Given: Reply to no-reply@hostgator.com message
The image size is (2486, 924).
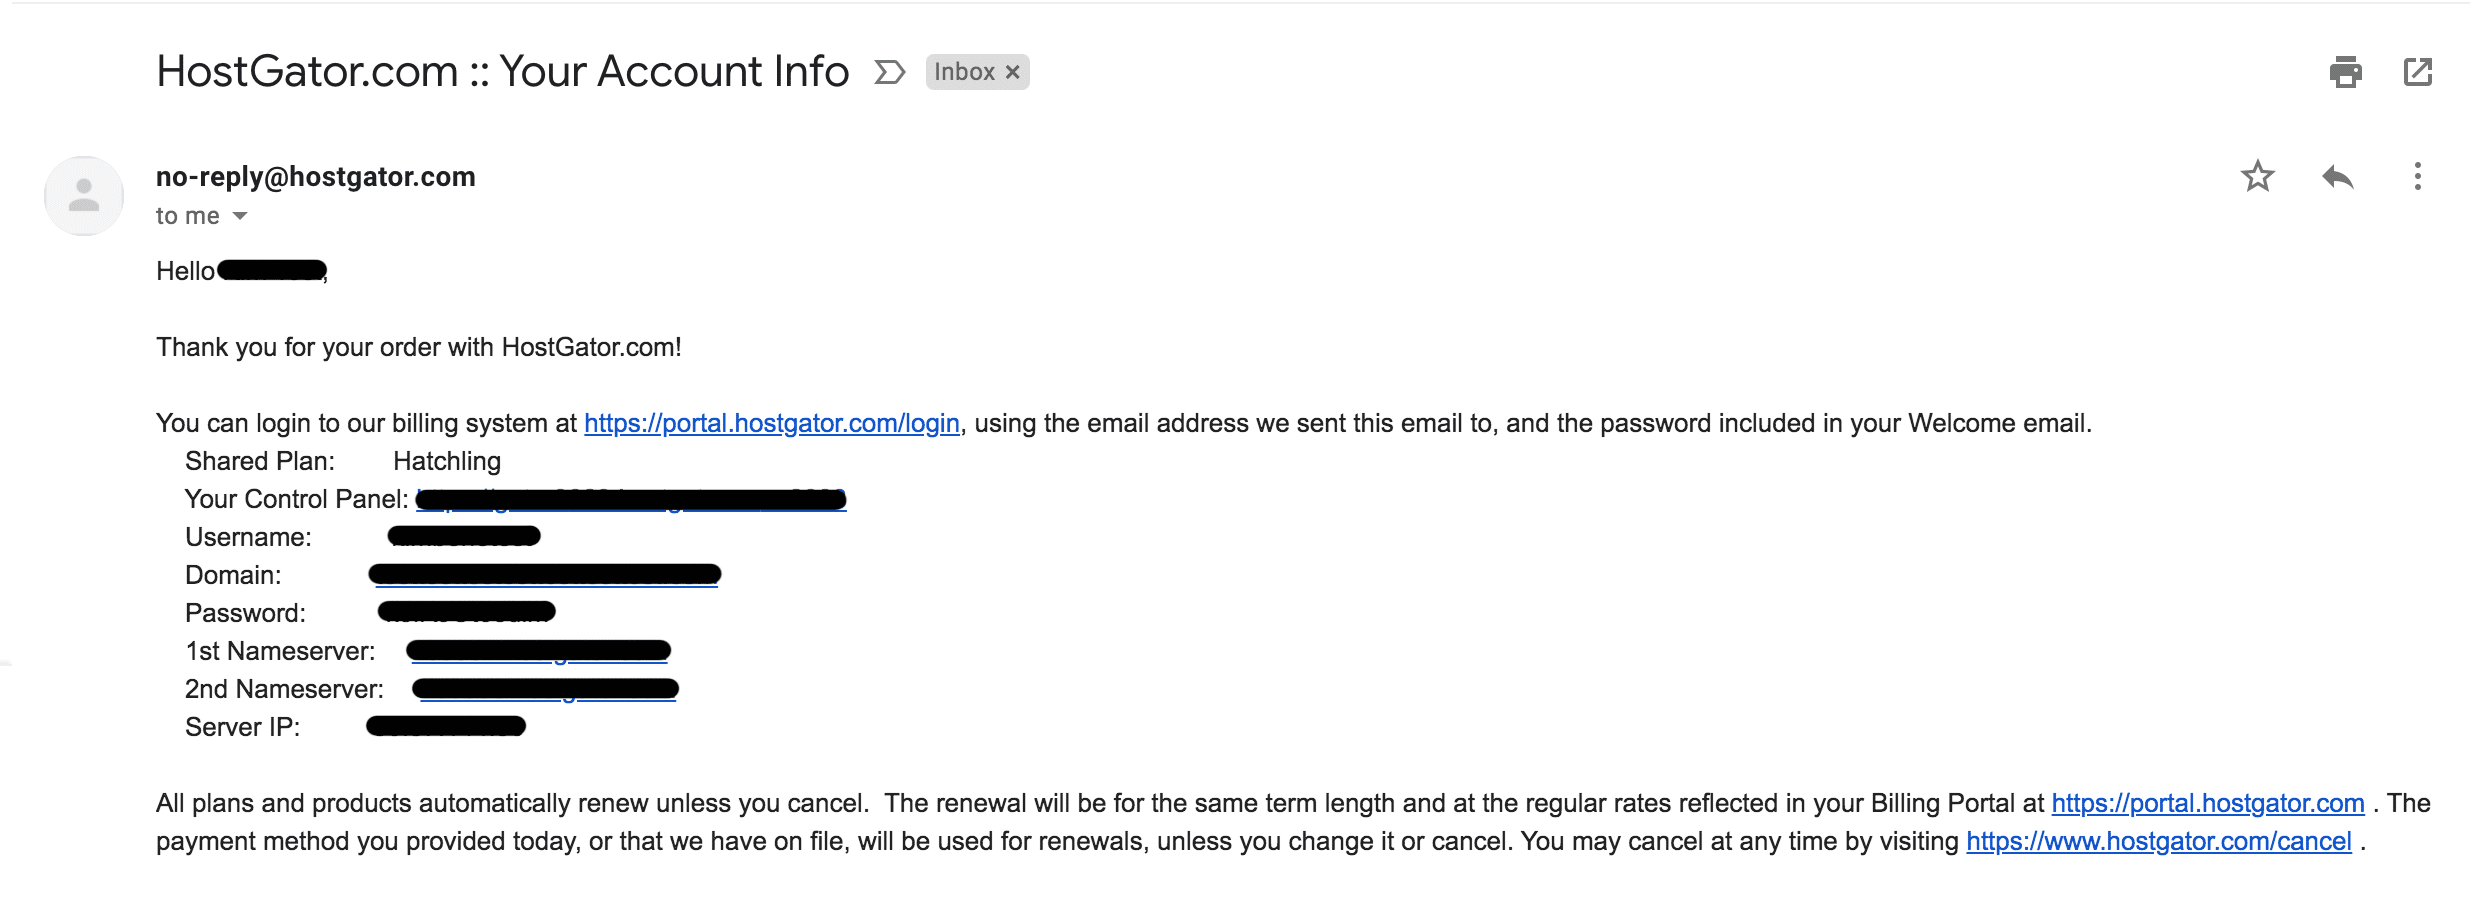Looking at the screenshot, I should tap(2337, 177).
